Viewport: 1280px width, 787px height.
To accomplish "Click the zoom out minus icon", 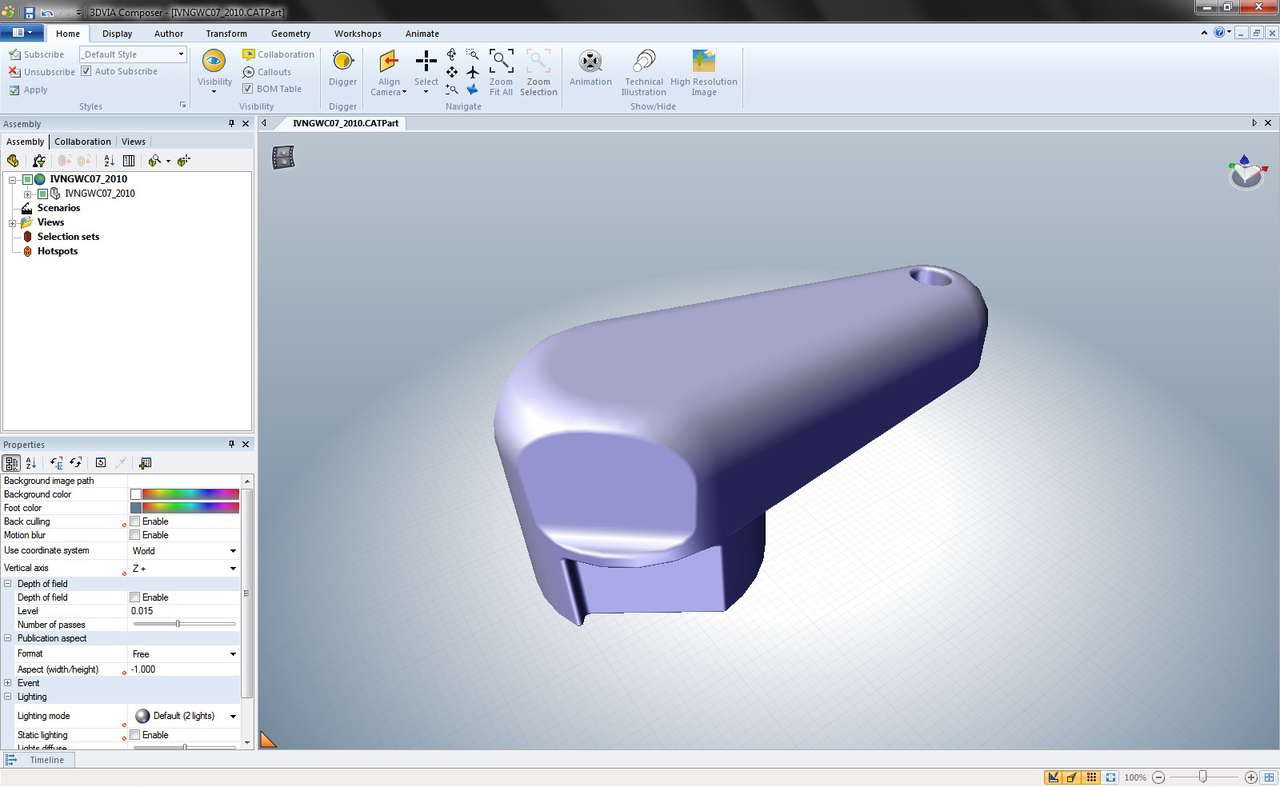I will tap(1159, 777).
